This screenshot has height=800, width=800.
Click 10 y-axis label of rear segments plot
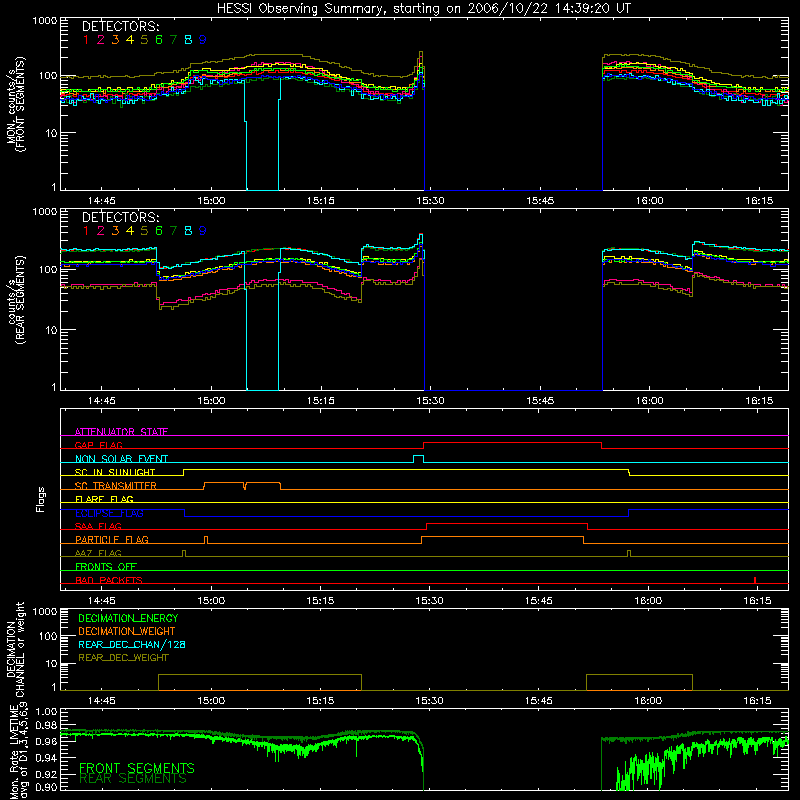coord(51,330)
